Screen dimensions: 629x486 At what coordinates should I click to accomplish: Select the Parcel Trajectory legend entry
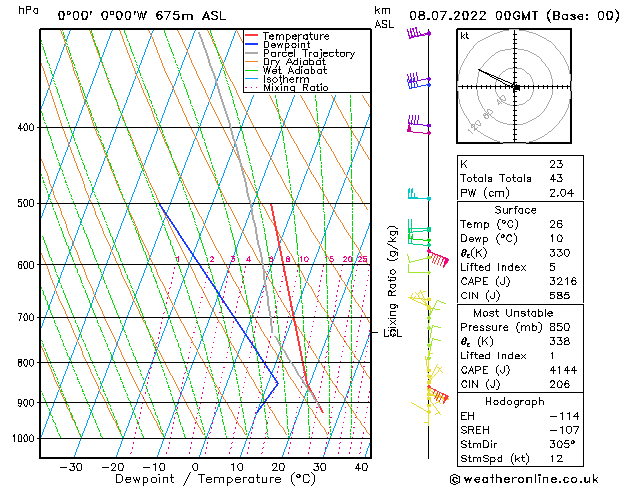308,54
